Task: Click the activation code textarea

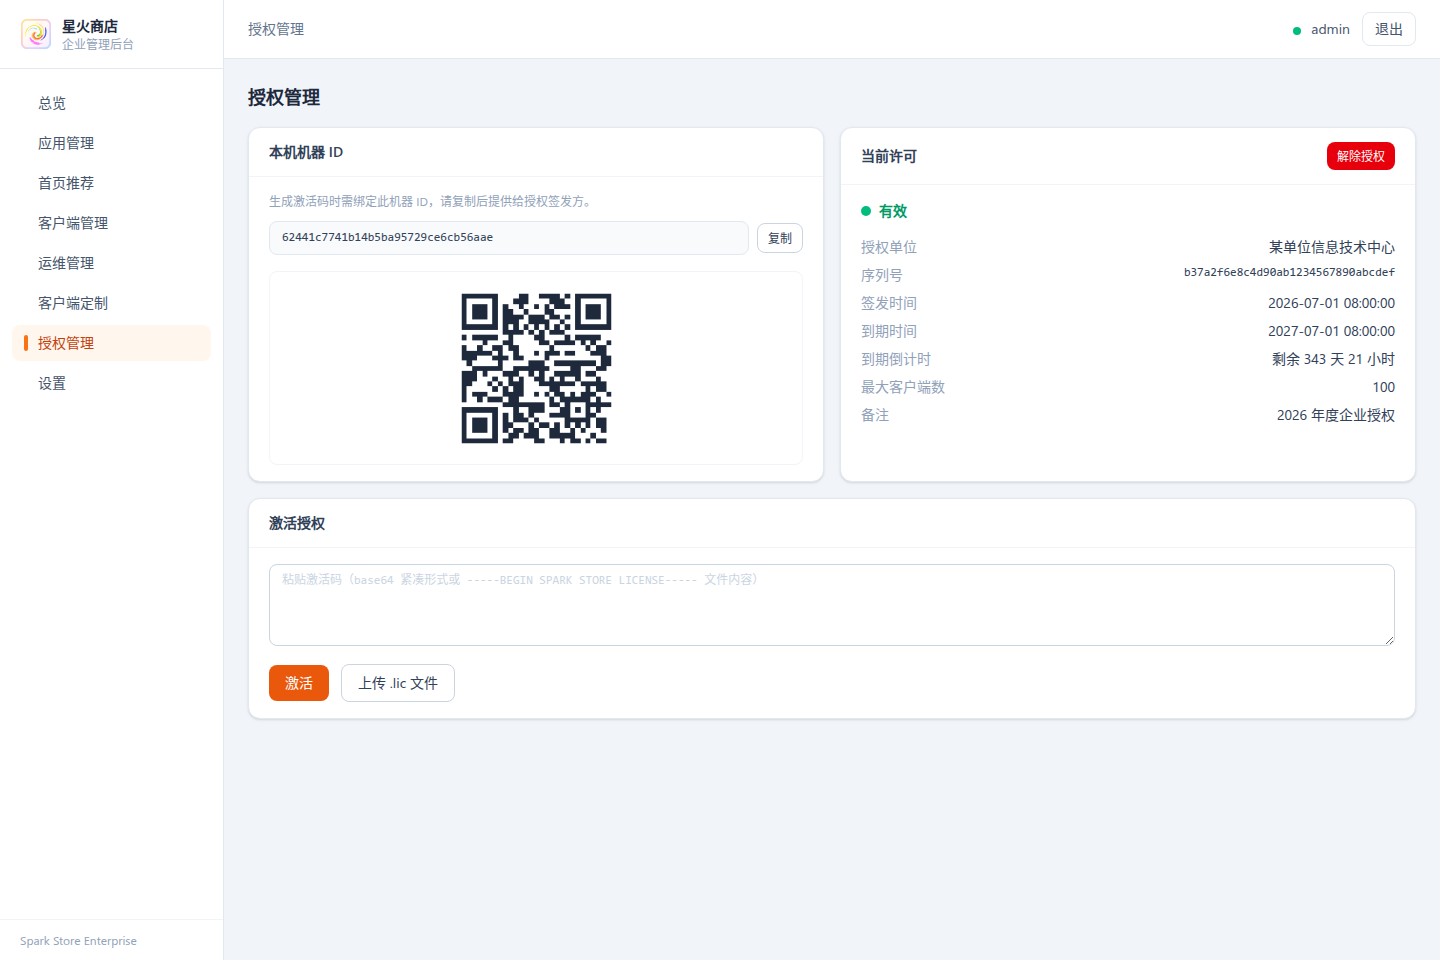Action: 832,605
